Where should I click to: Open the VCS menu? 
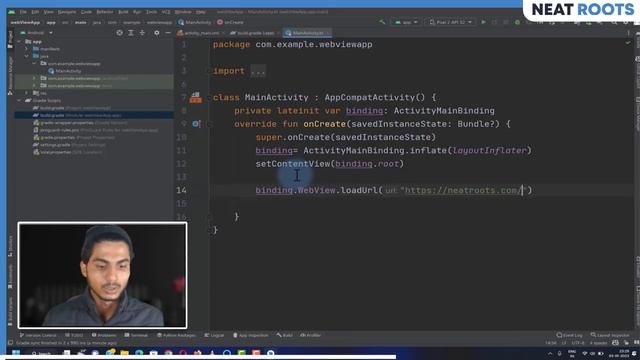pos(166,12)
